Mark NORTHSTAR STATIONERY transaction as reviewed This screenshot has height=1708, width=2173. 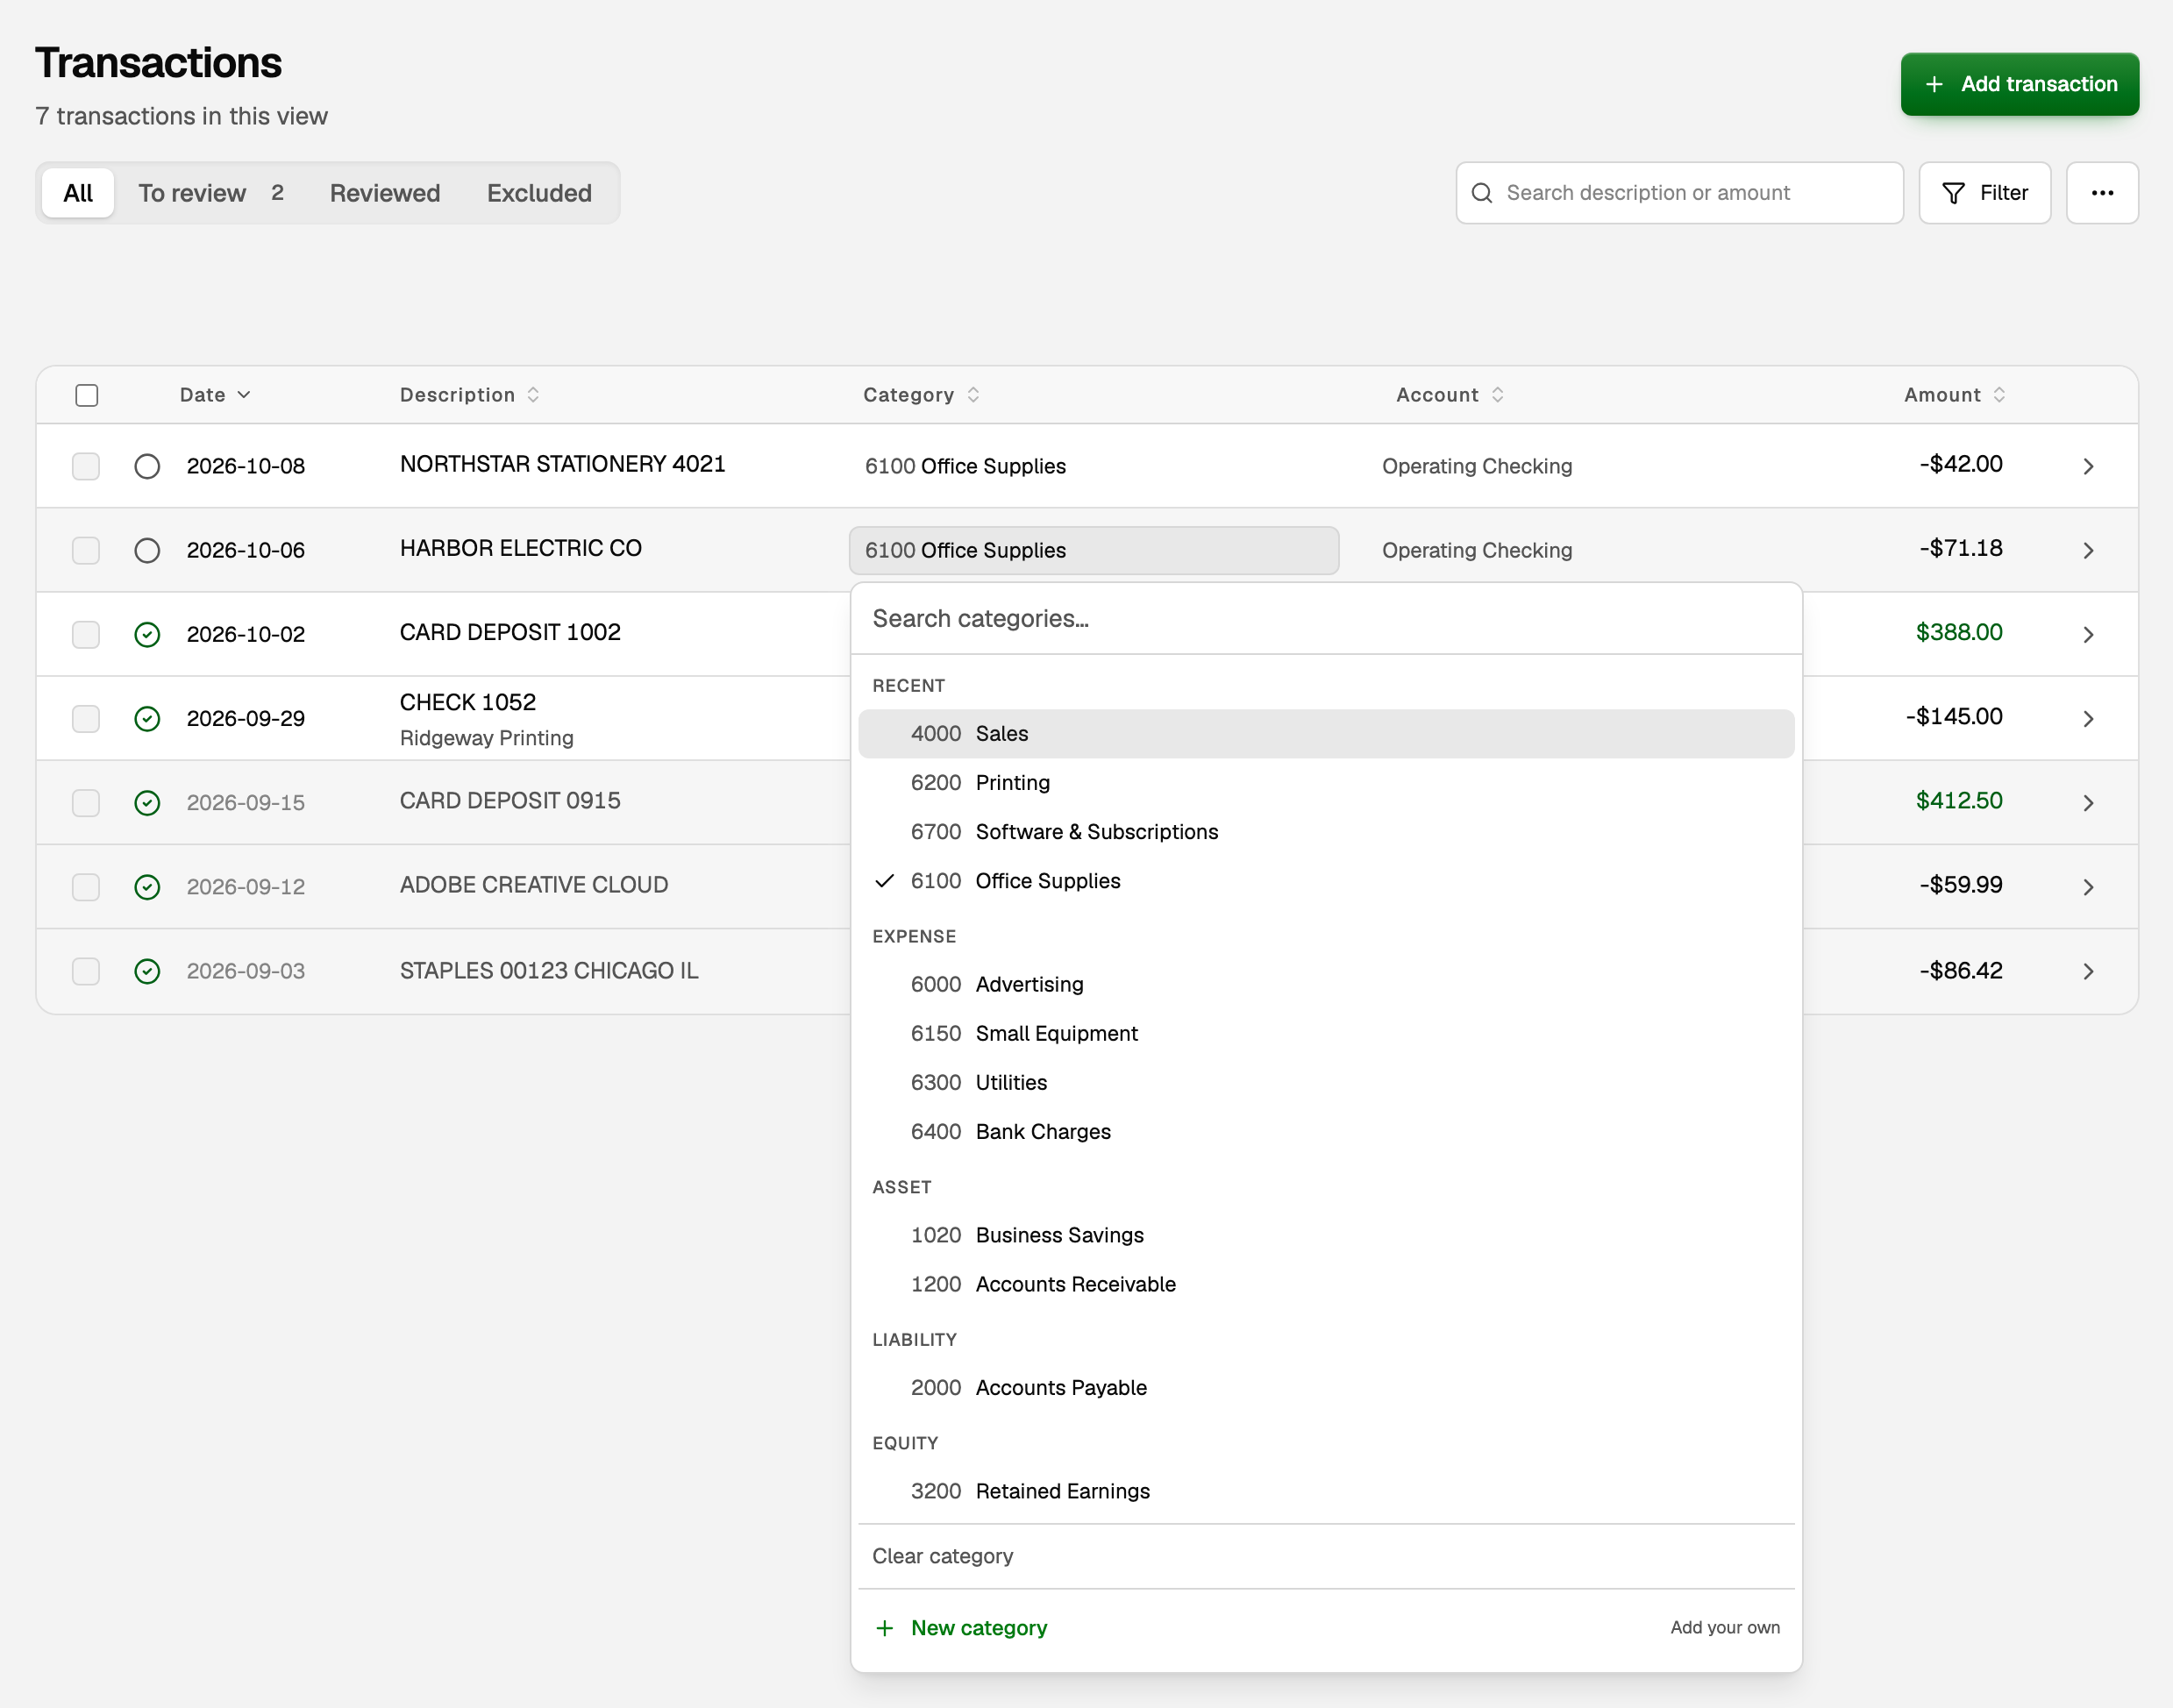(x=147, y=466)
